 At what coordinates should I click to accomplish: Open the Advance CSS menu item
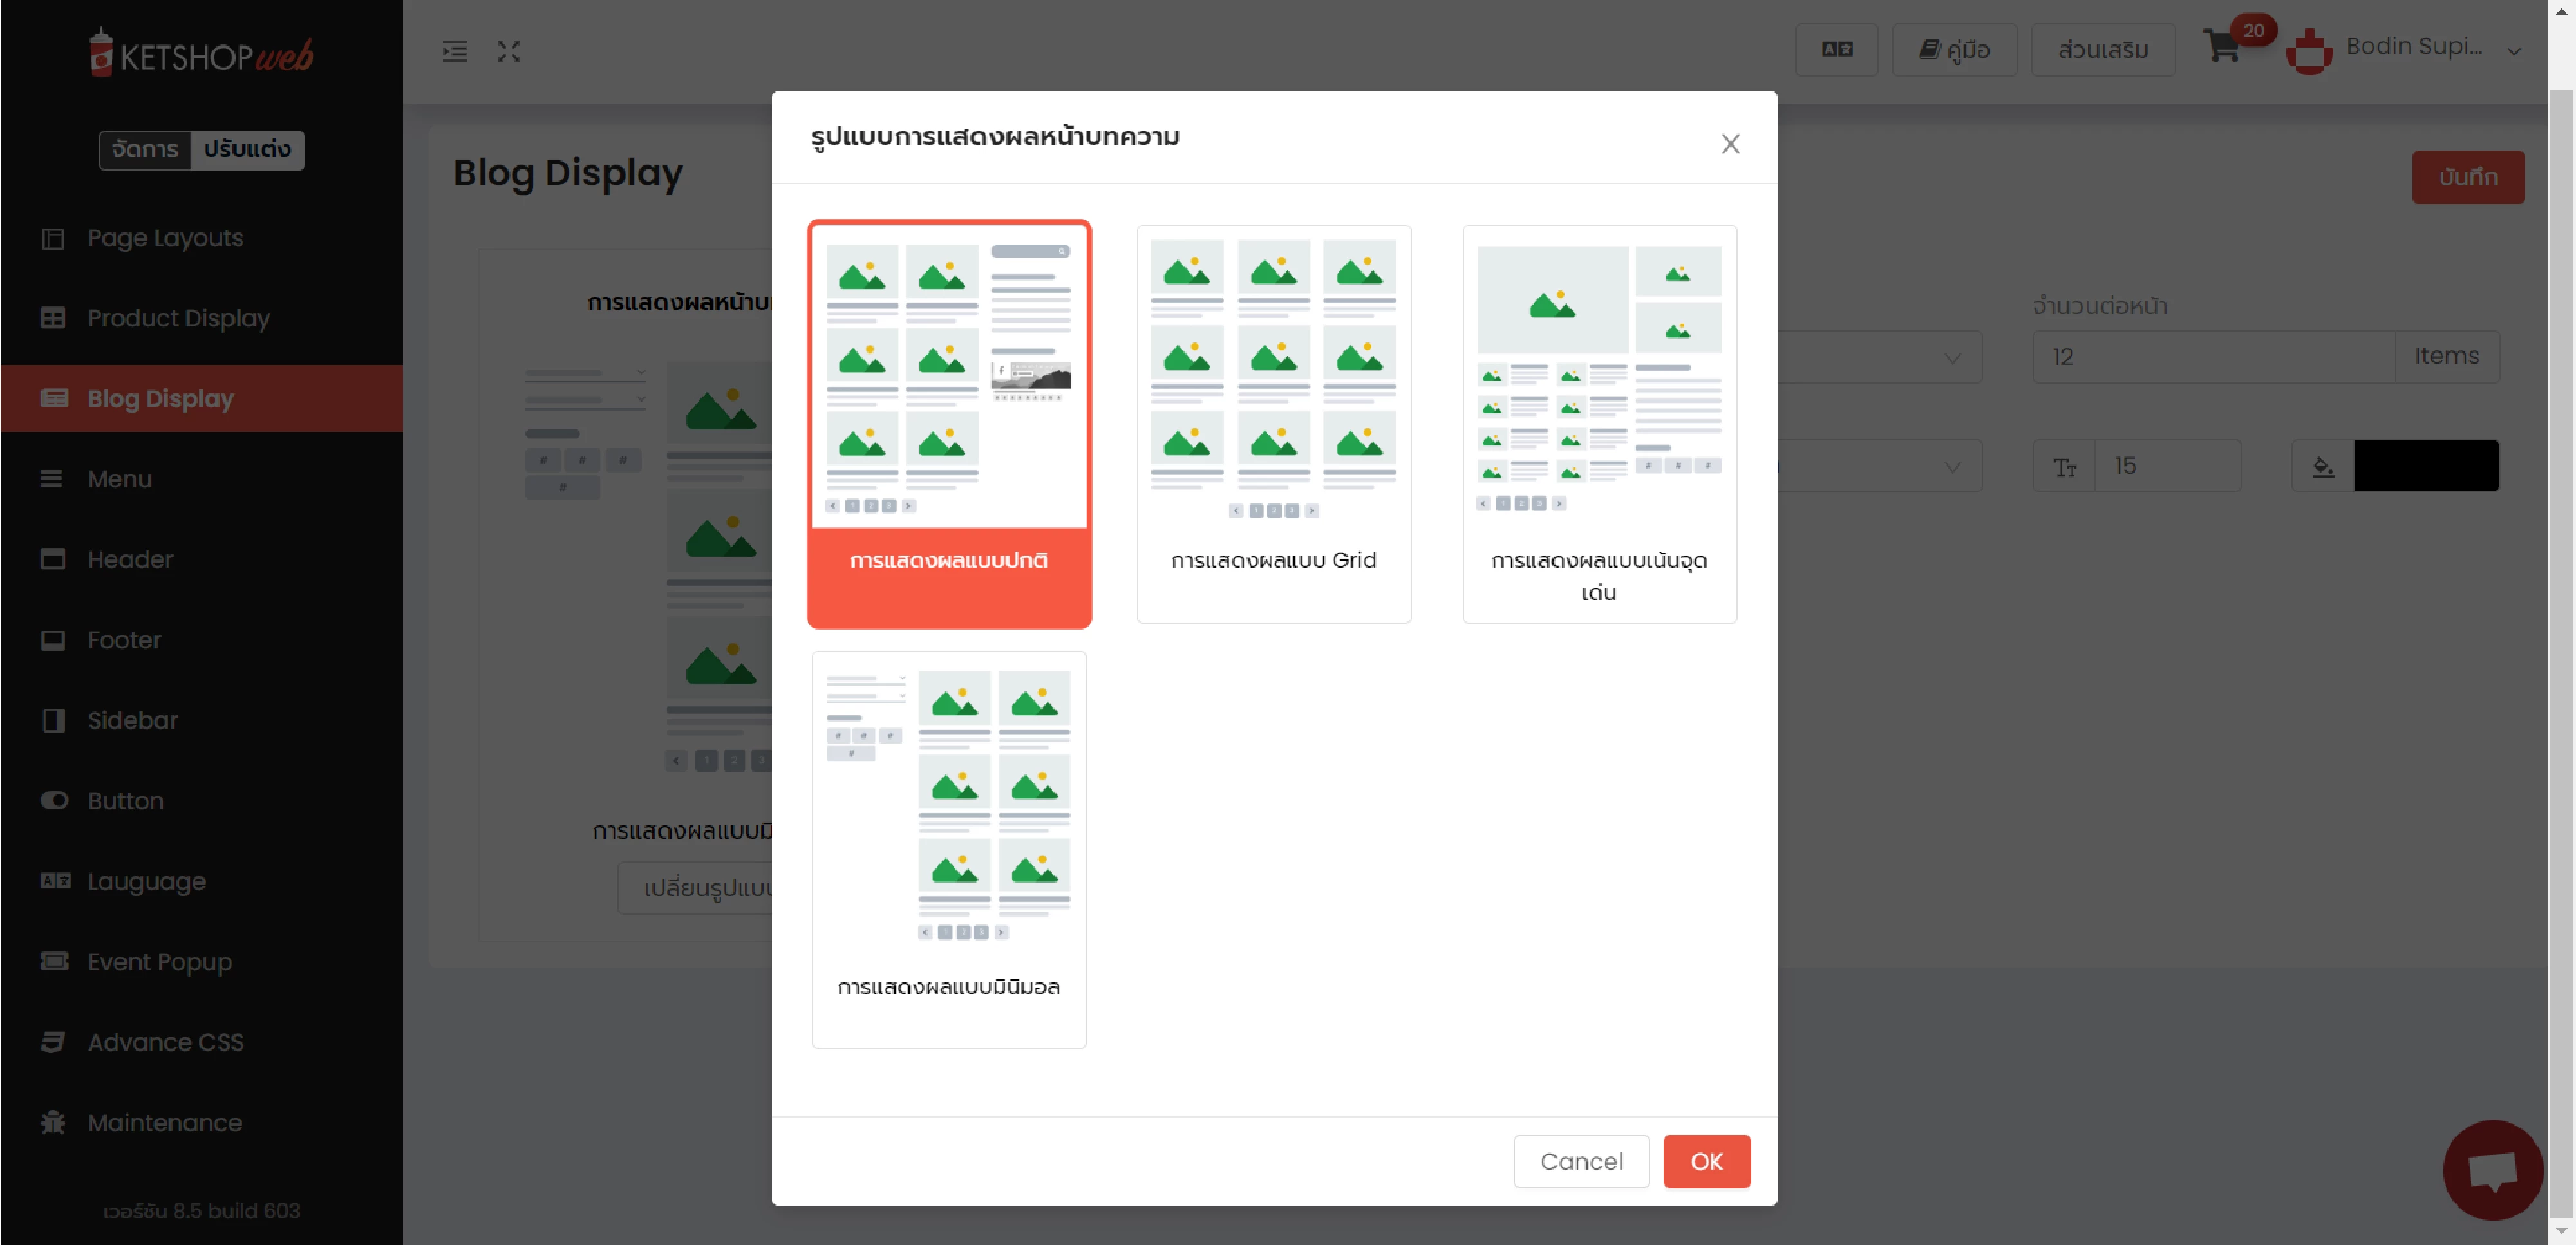(x=201, y=1042)
